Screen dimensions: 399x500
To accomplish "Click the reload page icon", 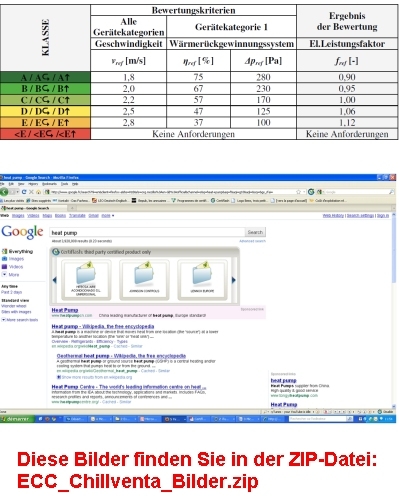I will point(24,192).
